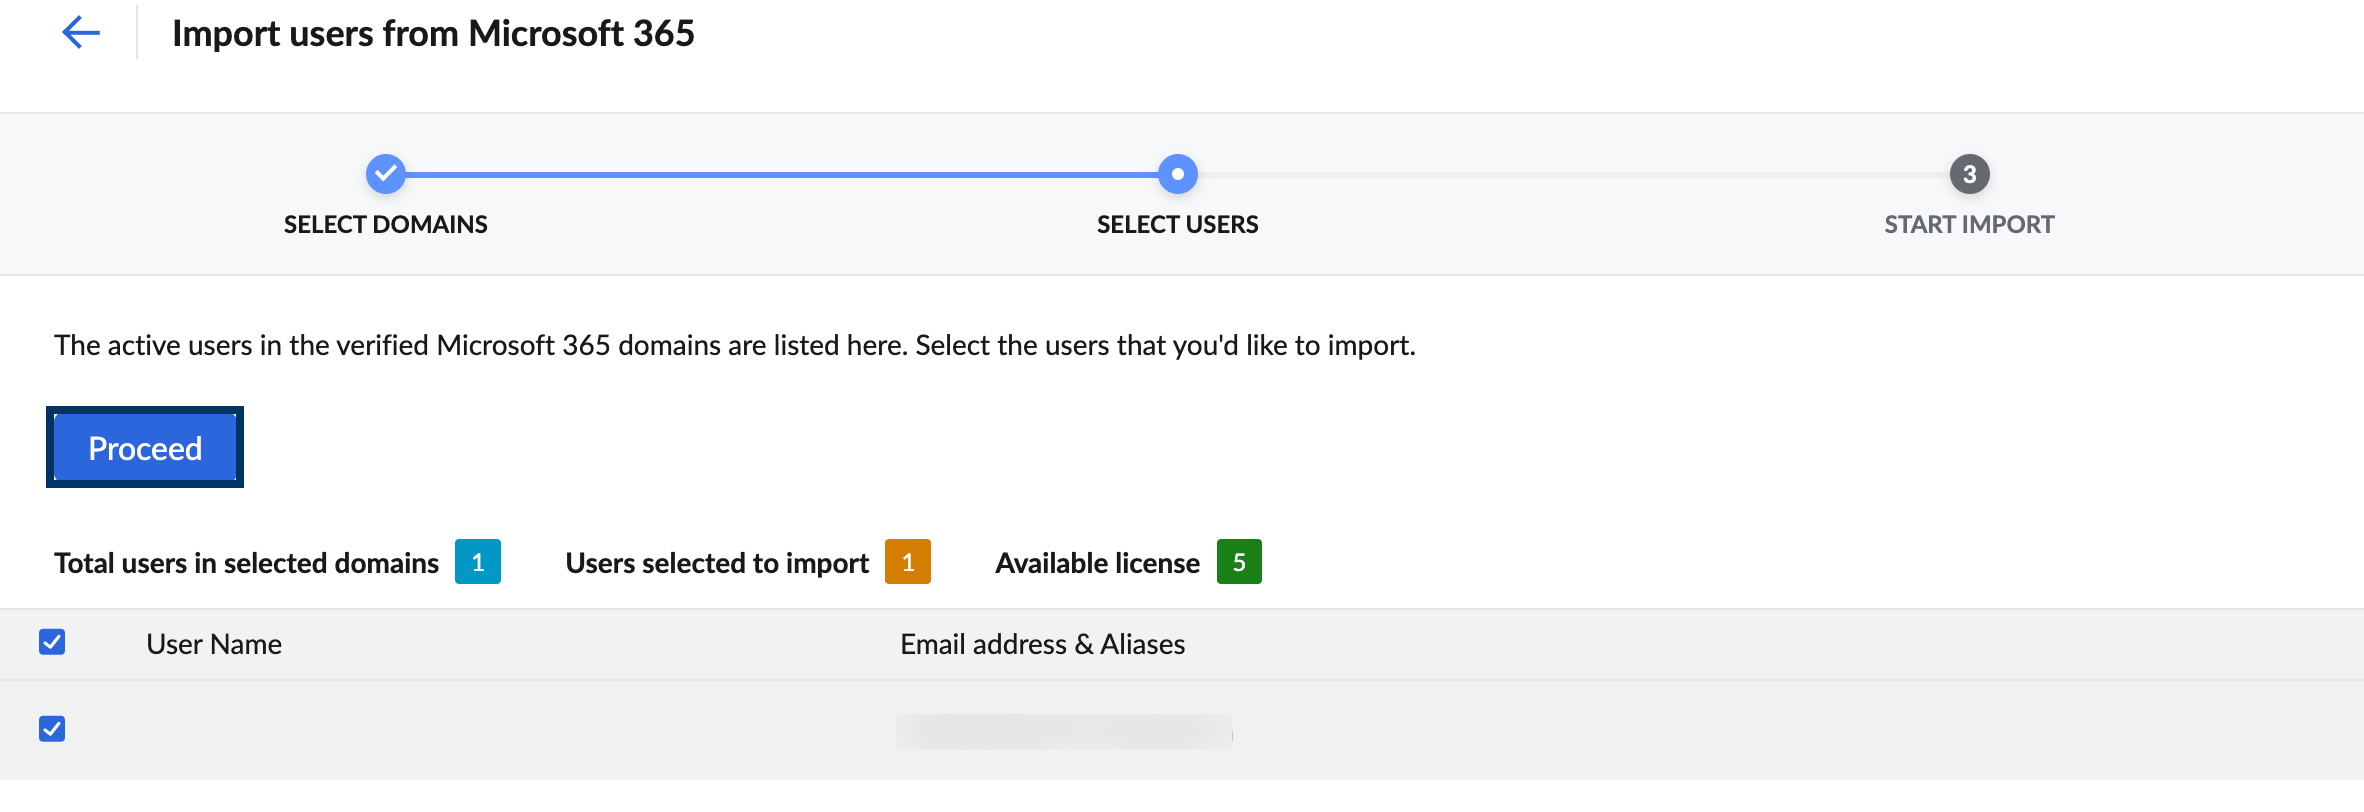Click the Email address & Aliases column header

(x=1042, y=644)
